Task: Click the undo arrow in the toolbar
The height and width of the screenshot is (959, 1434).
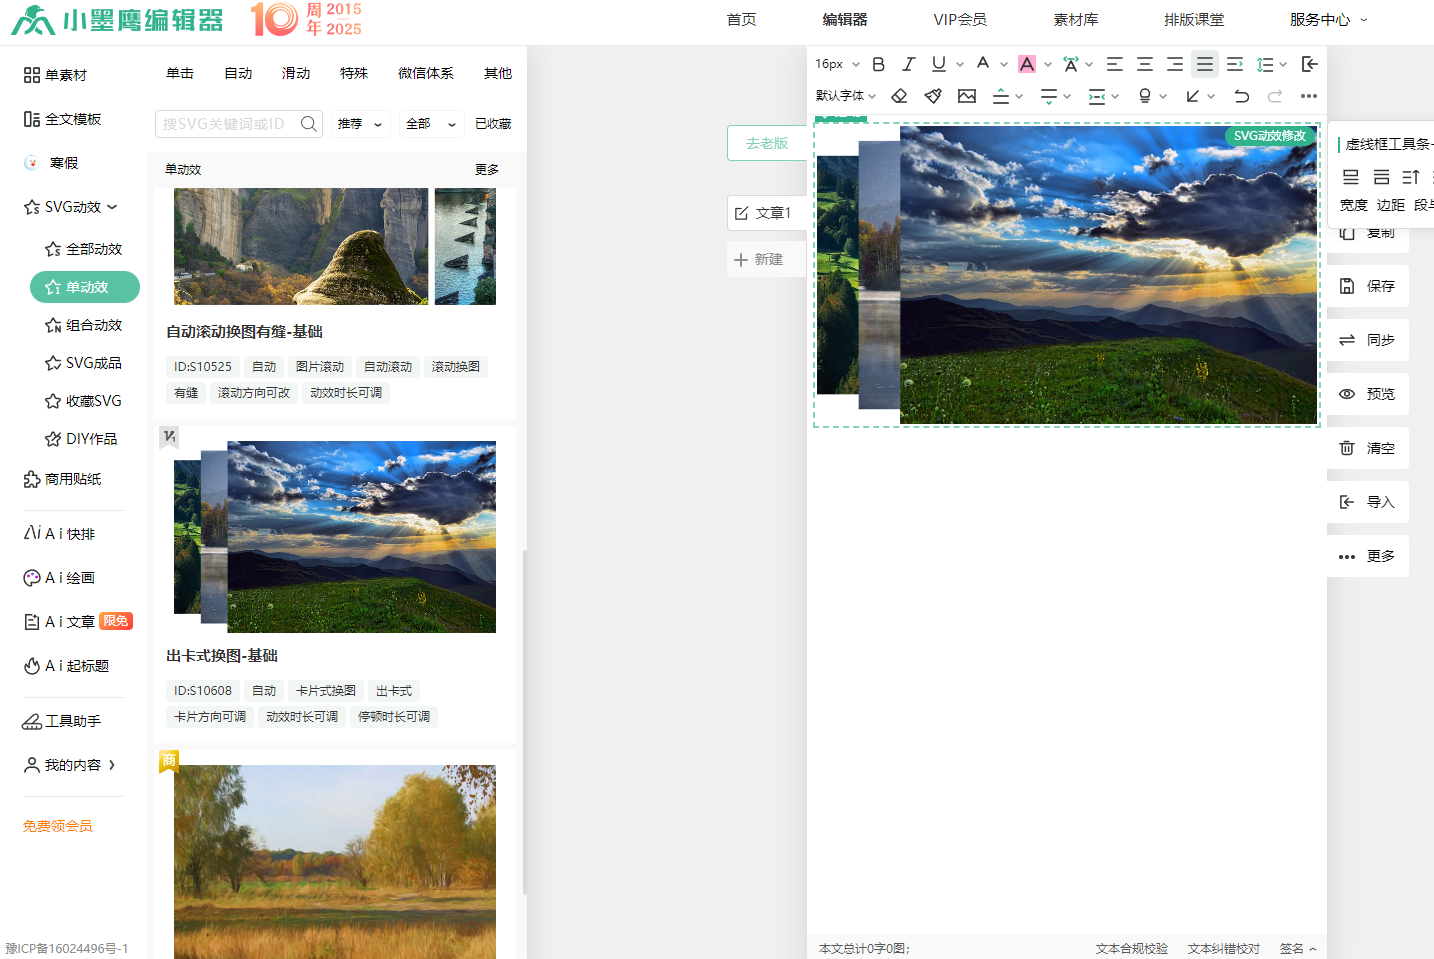Action: click(x=1241, y=96)
